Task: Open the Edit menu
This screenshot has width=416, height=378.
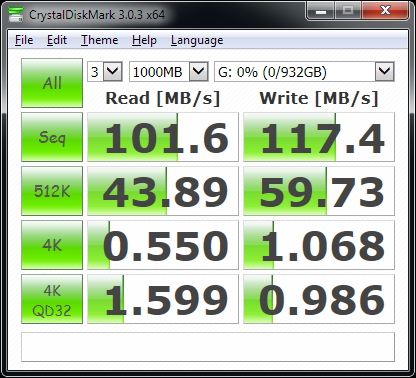Action: pyautogui.click(x=57, y=40)
